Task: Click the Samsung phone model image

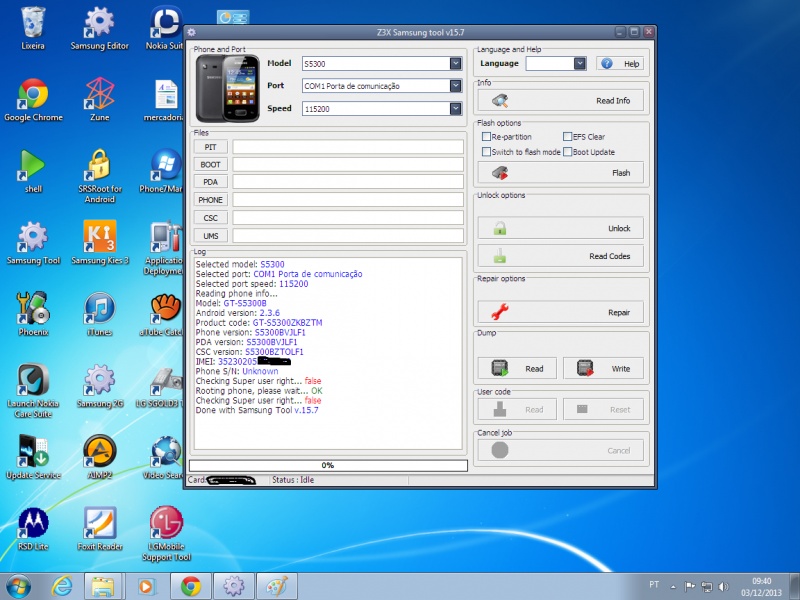Action: pyautogui.click(x=228, y=88)
